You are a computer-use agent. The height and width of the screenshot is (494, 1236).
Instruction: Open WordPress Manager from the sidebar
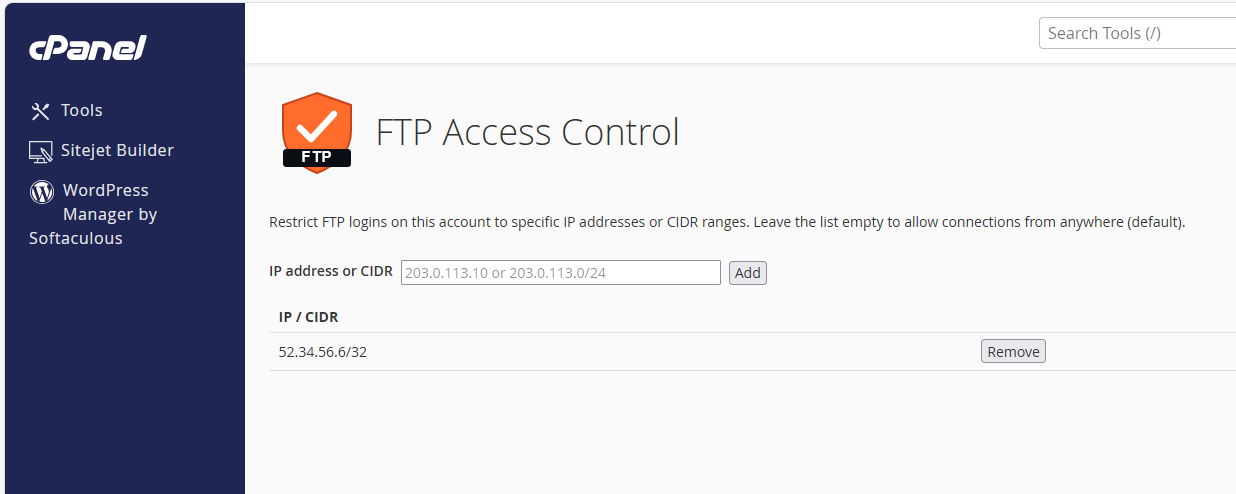tap(94, 214)
